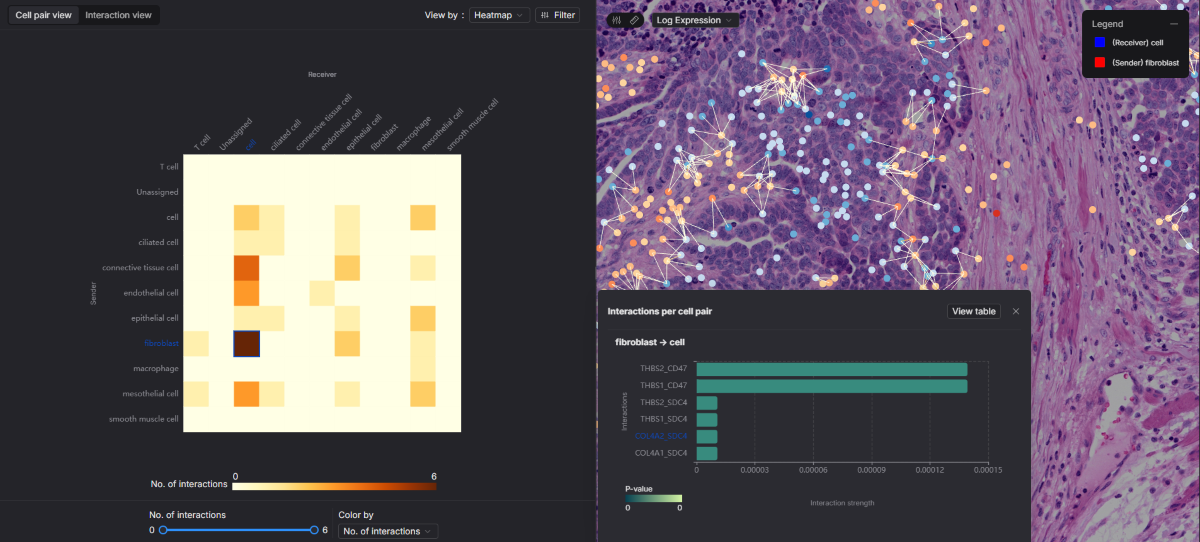
Task: Select the ruler measurement tool
Action: coord(634,20)
